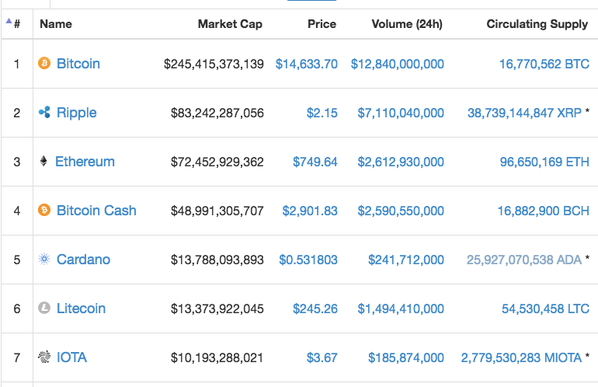Select market cap $10,193,288,021
Image resolution: width=598 pixels, height=387 pixels.
click(x=217, y=358)
